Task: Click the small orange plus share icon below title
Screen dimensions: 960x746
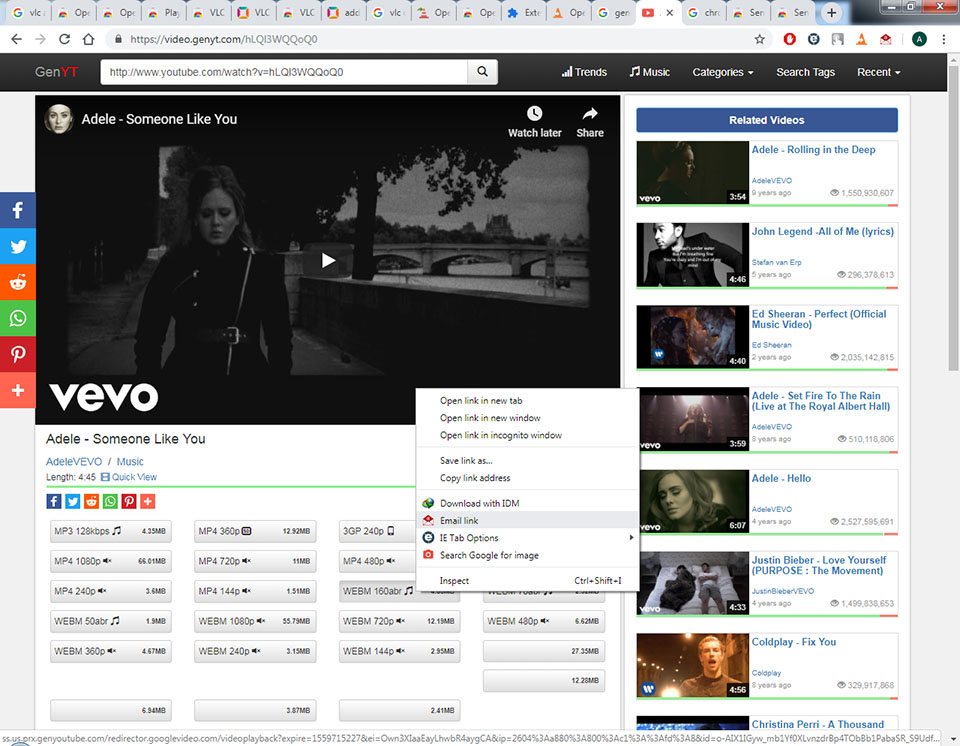Action: tap(148, 502)
